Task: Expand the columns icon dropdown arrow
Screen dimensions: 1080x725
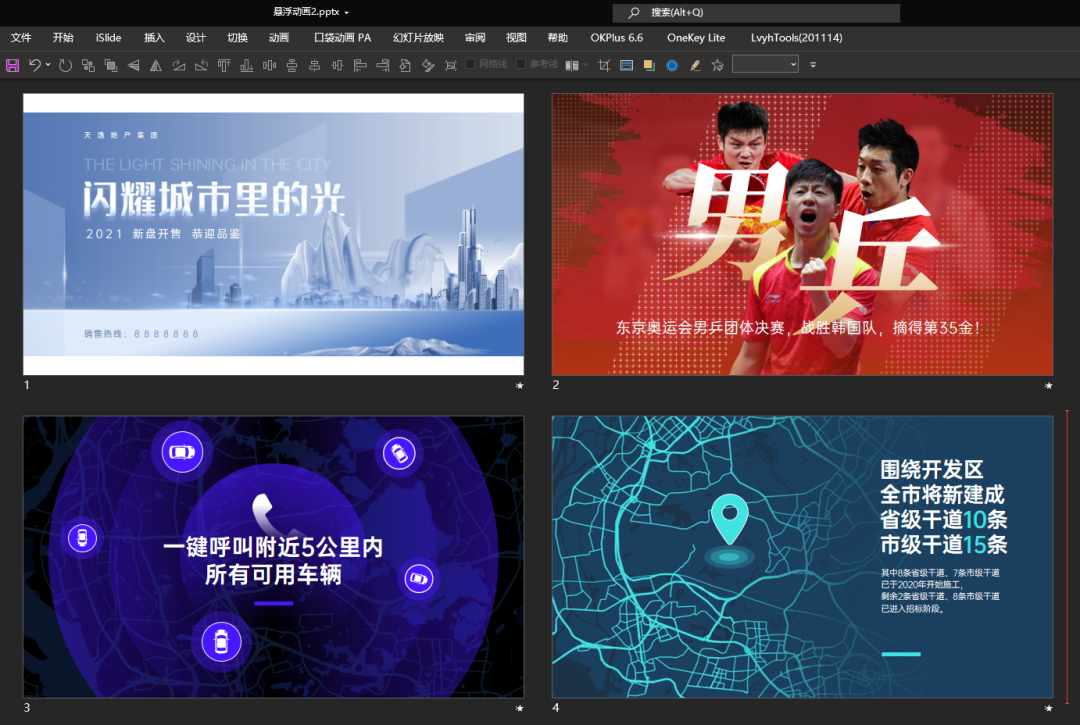Action: 585,65
